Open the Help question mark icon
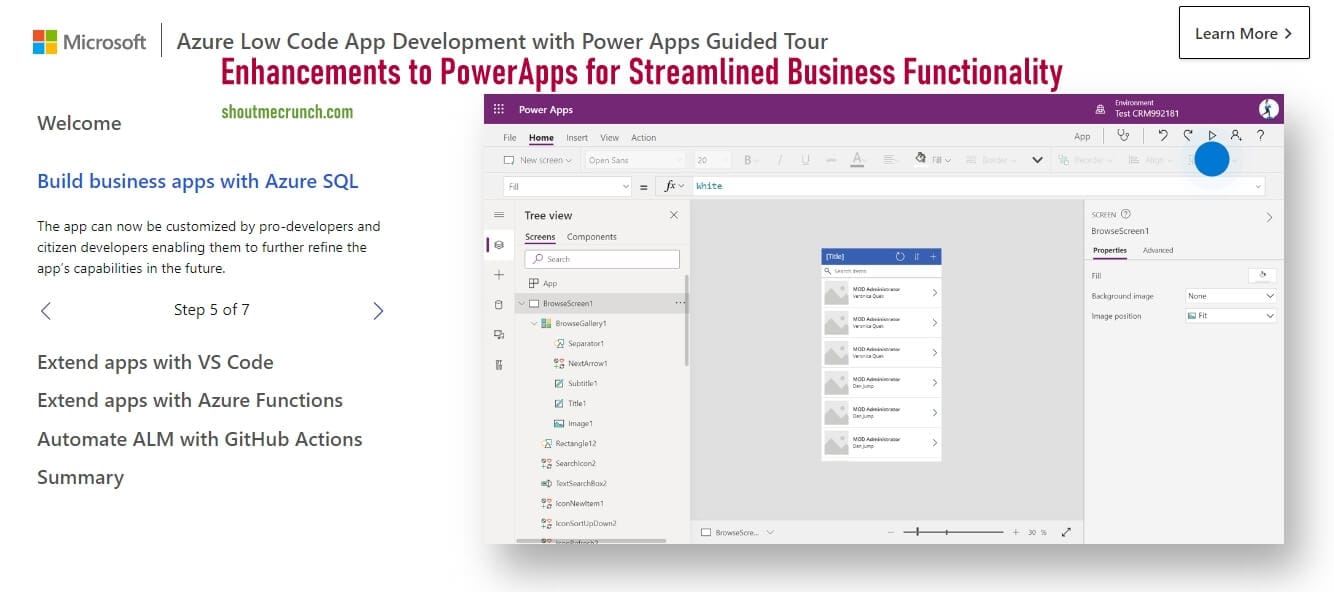1334x592 pixels. 1260,136
